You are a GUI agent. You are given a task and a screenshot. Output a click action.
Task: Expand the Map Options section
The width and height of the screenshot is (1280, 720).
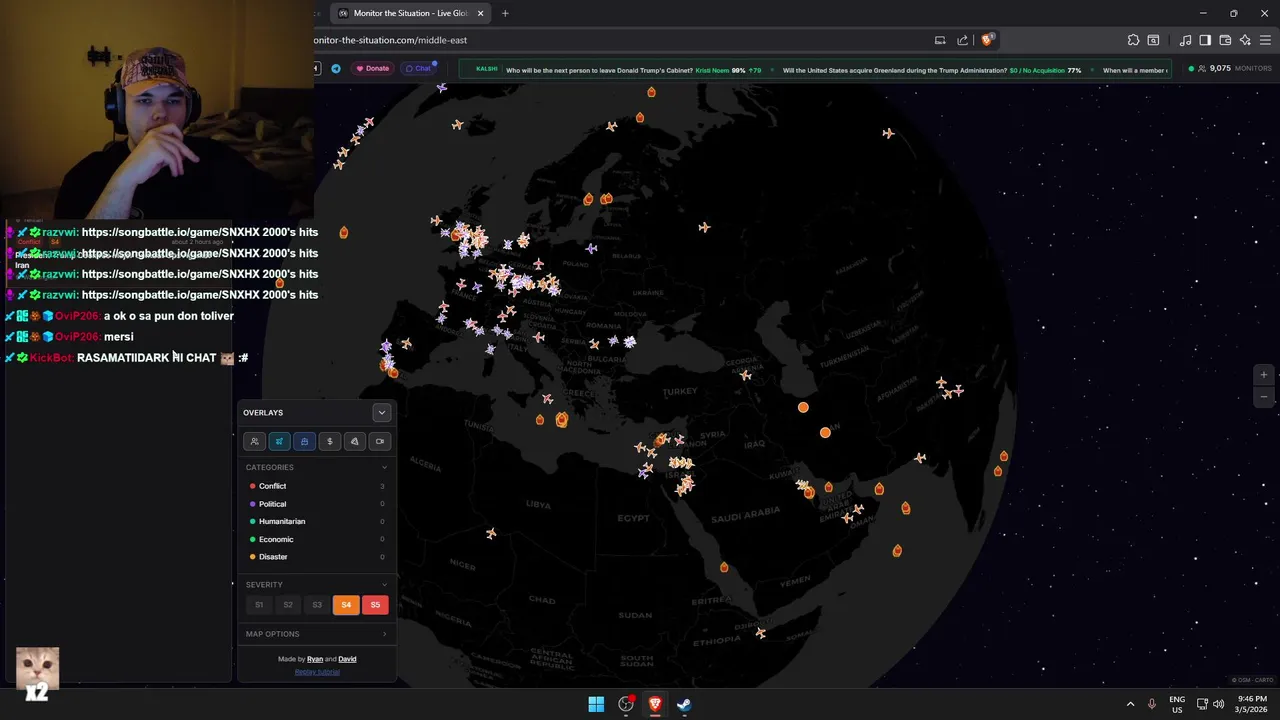click(x=316, y=634)
